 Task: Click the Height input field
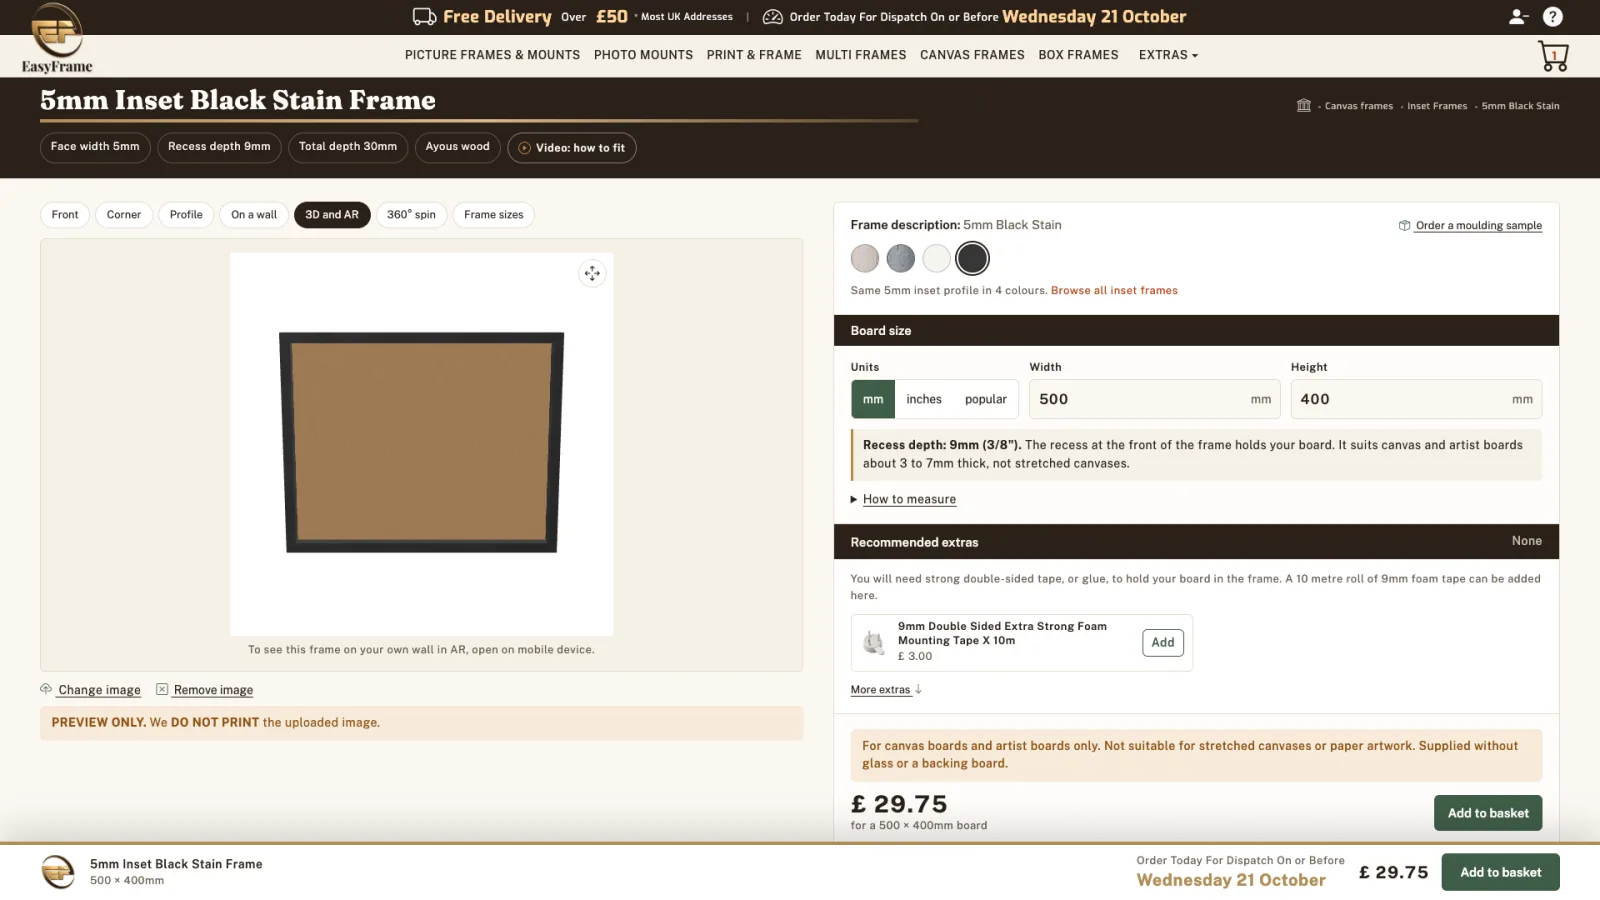click(1416, 399)
